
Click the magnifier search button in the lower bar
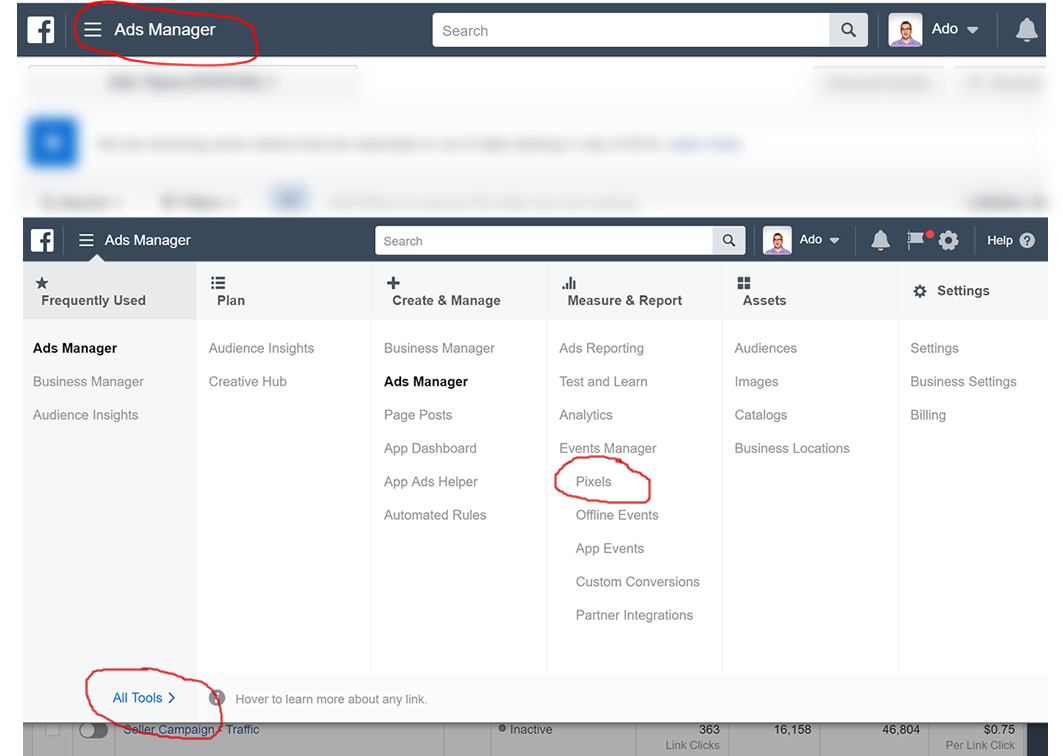tap(729, 241)
